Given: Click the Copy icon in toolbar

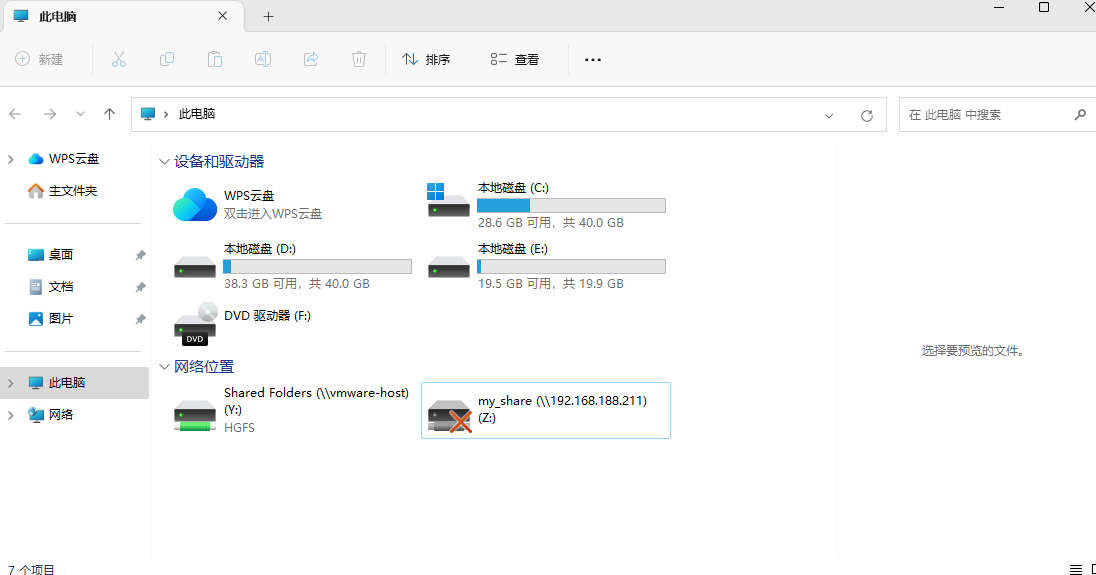Looking at the screenshot, I should (x=166, y=59).
